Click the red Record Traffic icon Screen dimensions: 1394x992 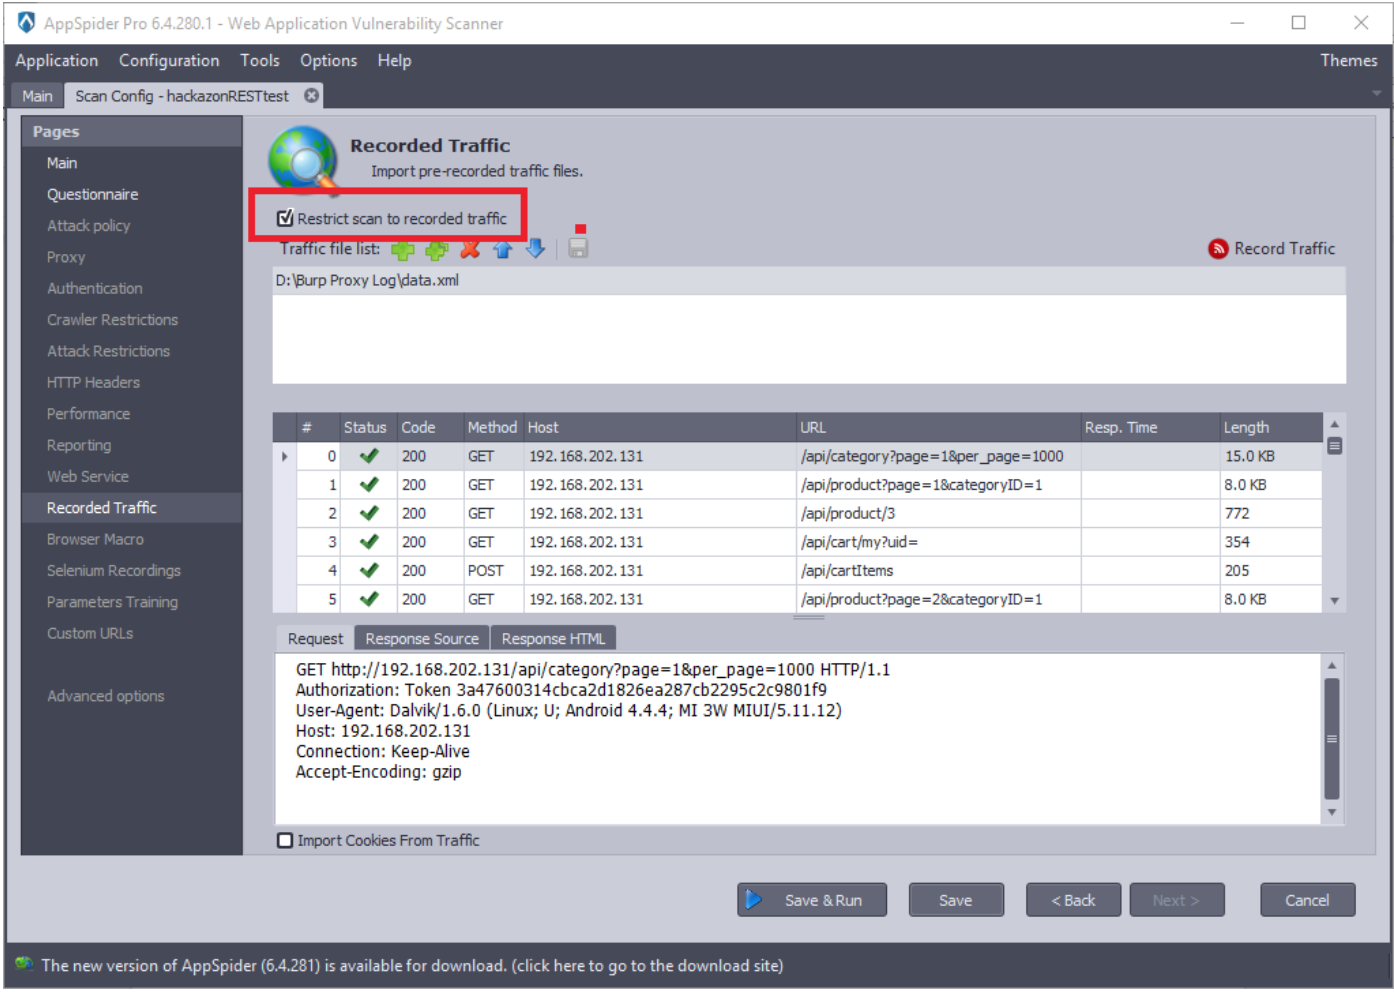1218,249
